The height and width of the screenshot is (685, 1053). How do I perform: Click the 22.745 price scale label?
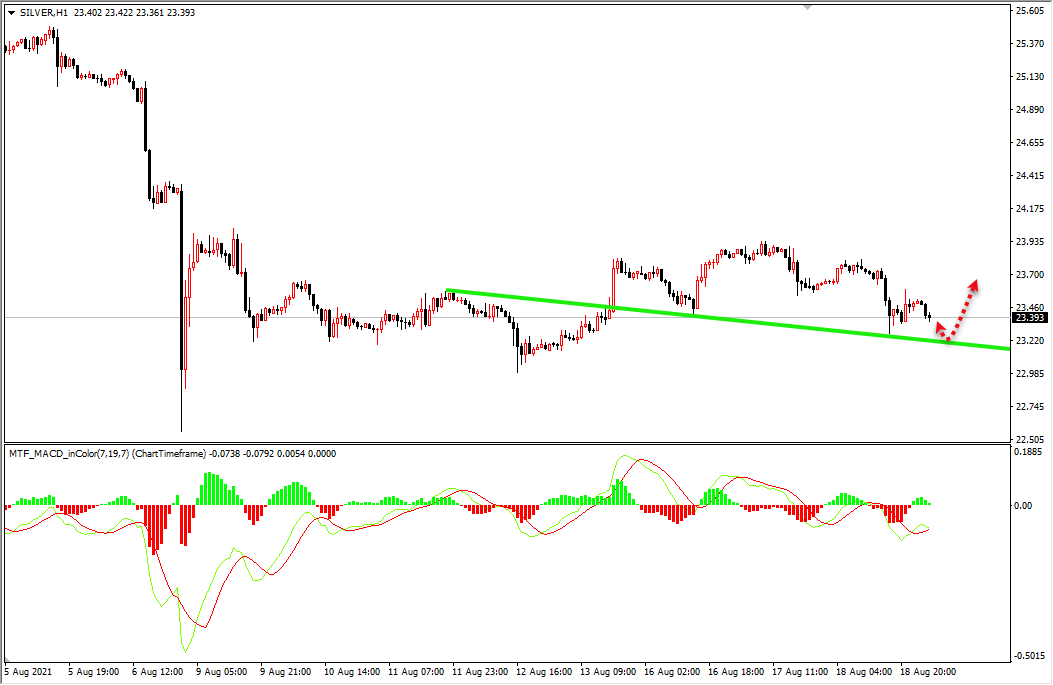[1030, 407]
